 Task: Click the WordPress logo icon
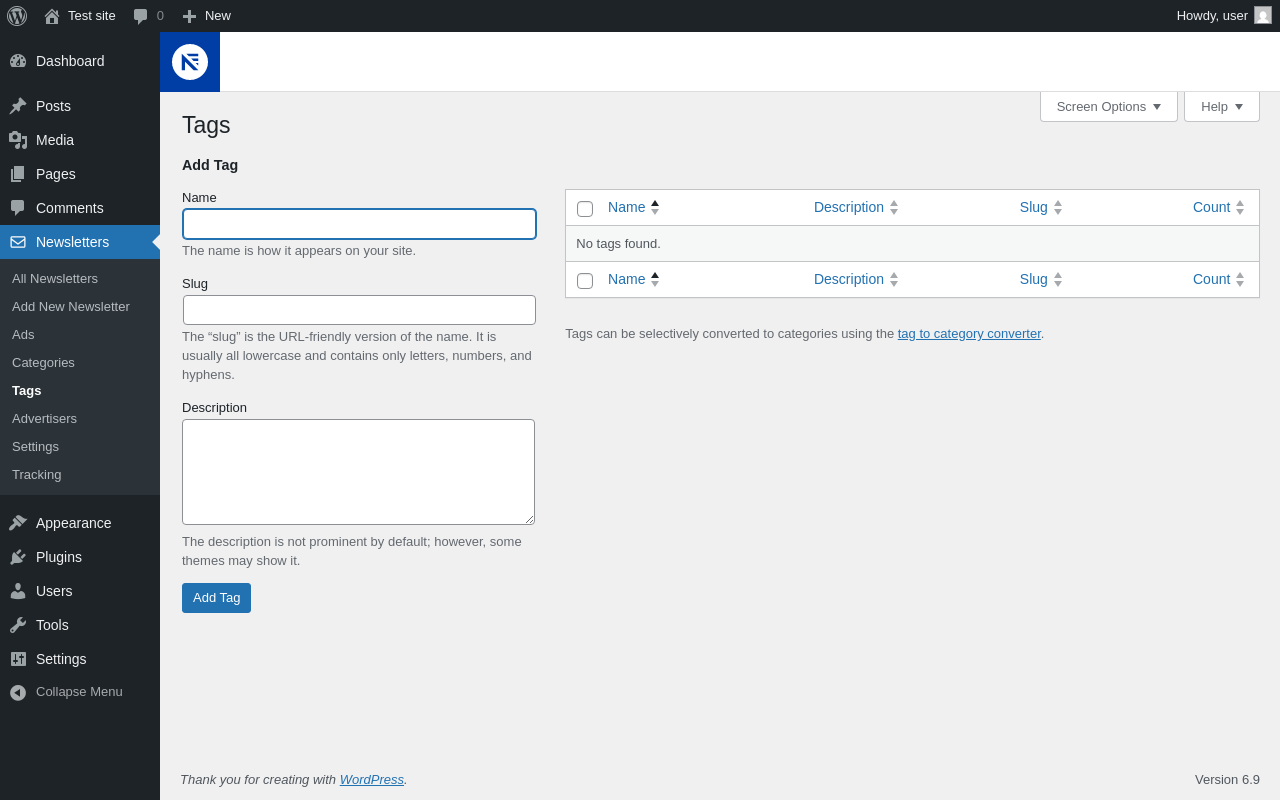tap(17, 16)
